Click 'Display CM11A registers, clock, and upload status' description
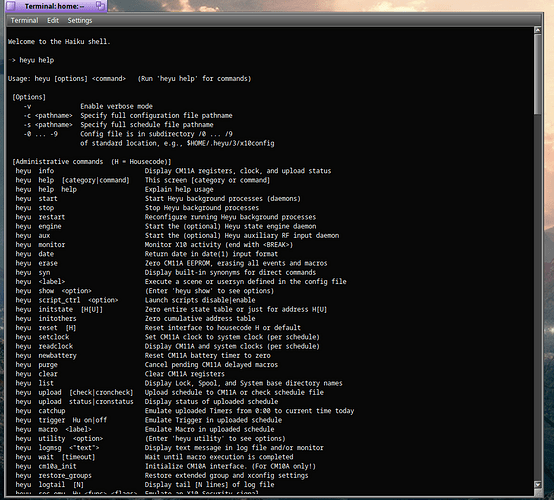 click(238, 171)
